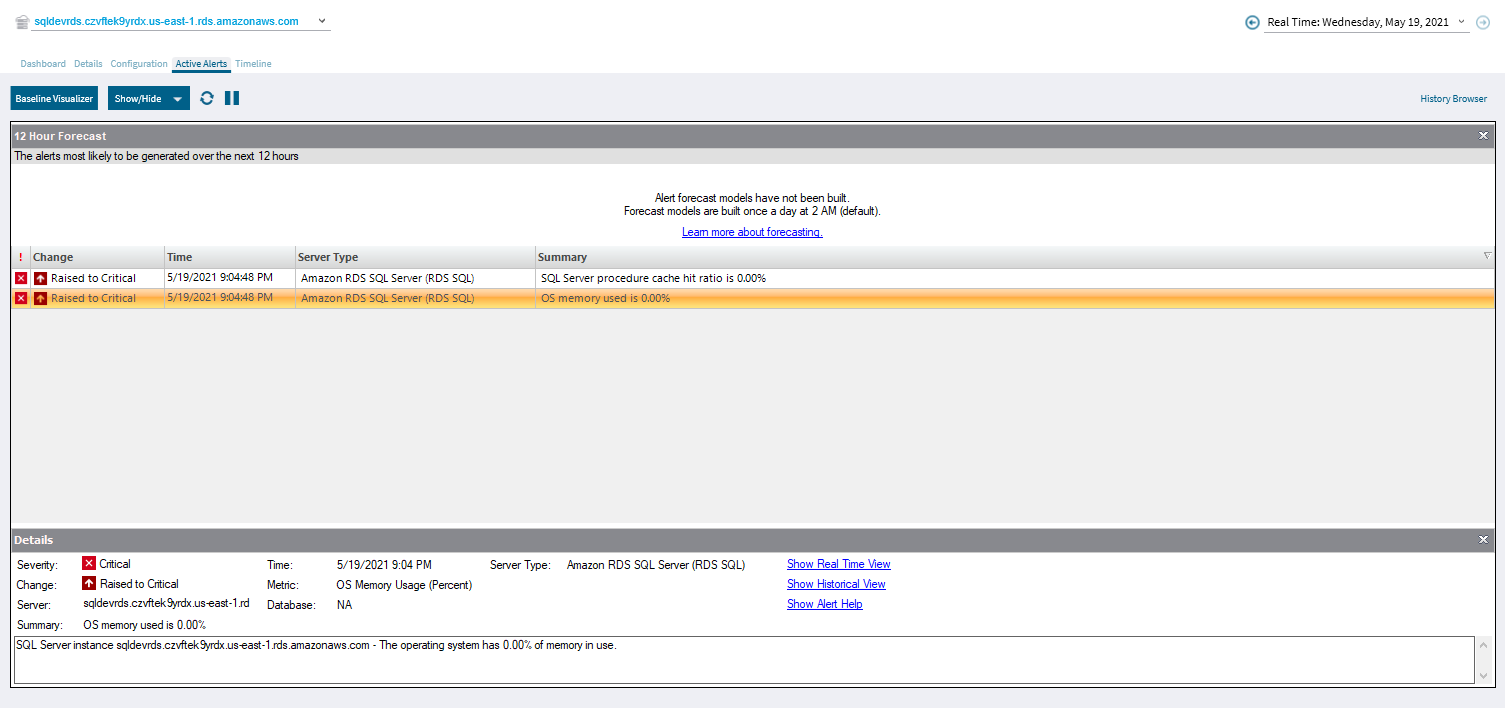Screen dimensions: 1505x708
Task: Sort alerts by the Time column header
Action: tap(230, 257)
